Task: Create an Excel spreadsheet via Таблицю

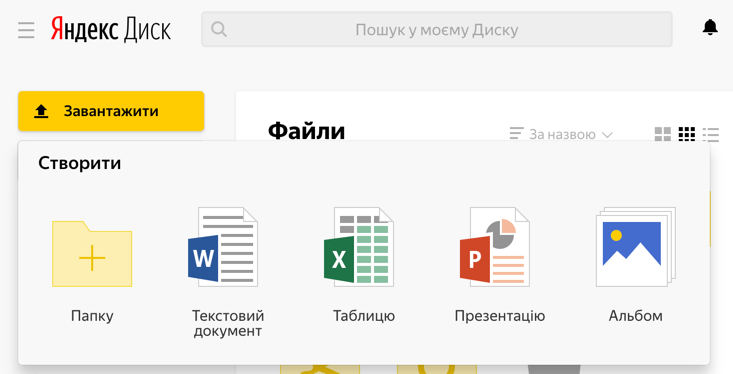Action: 359,247
